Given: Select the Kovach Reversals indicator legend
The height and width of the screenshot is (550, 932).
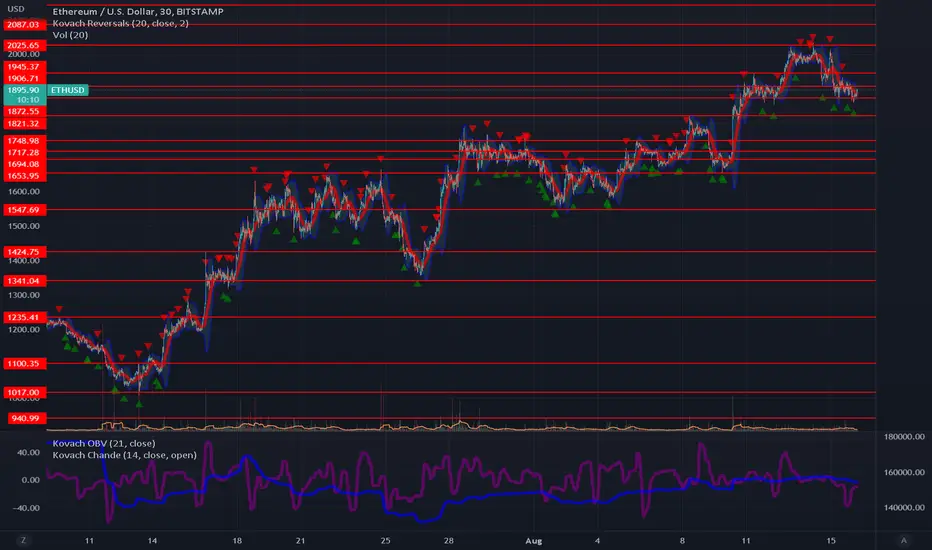Looking at the screenshot, I should (121, 23).
